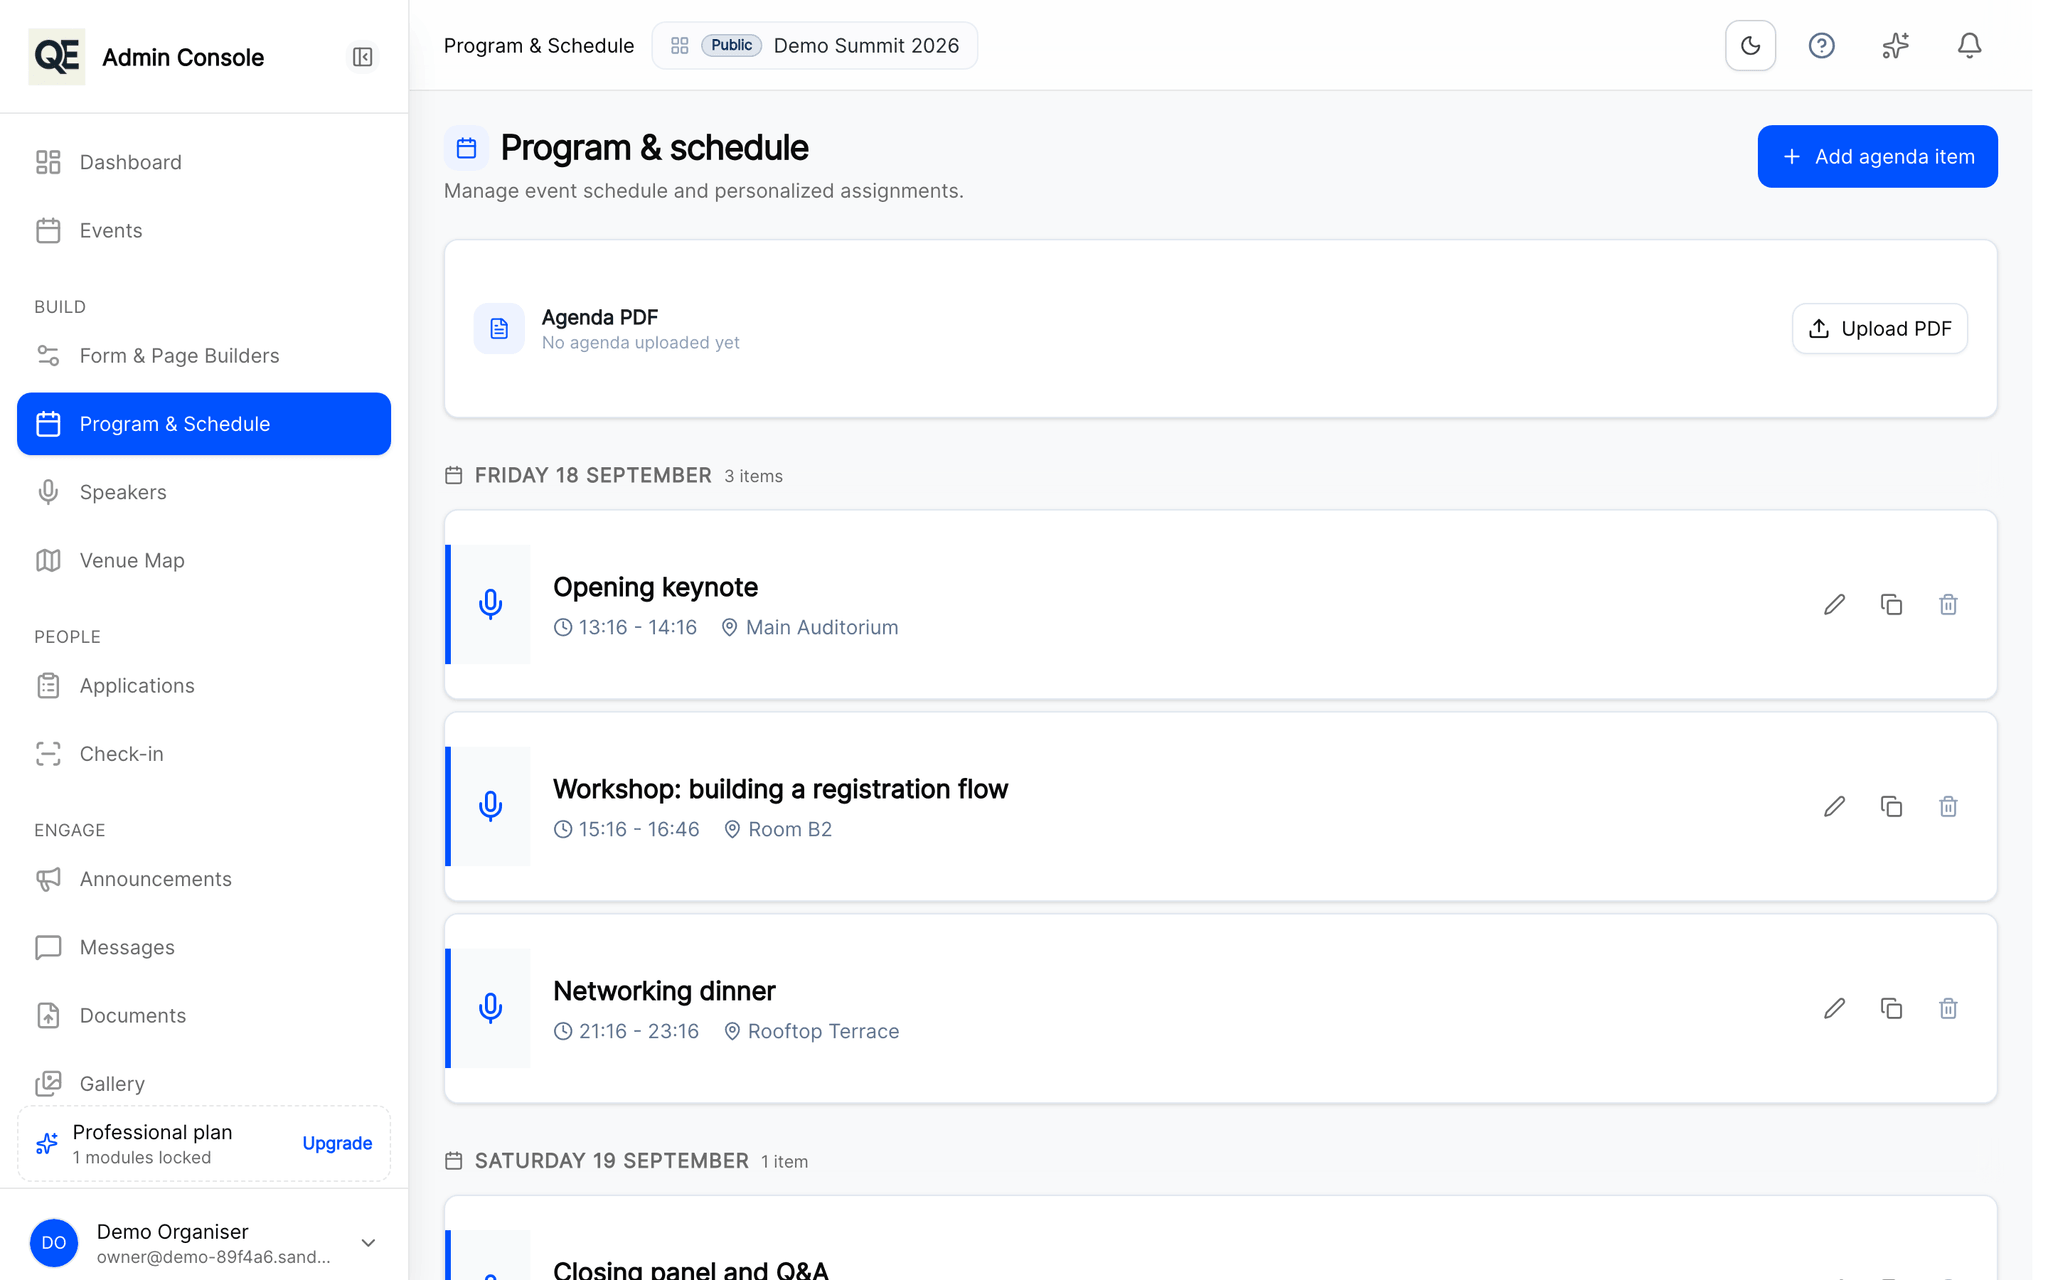The height and width of the screenshot is (1280, 2048).
Task: Delete the Networking dinner item
Action: 1948,1008
